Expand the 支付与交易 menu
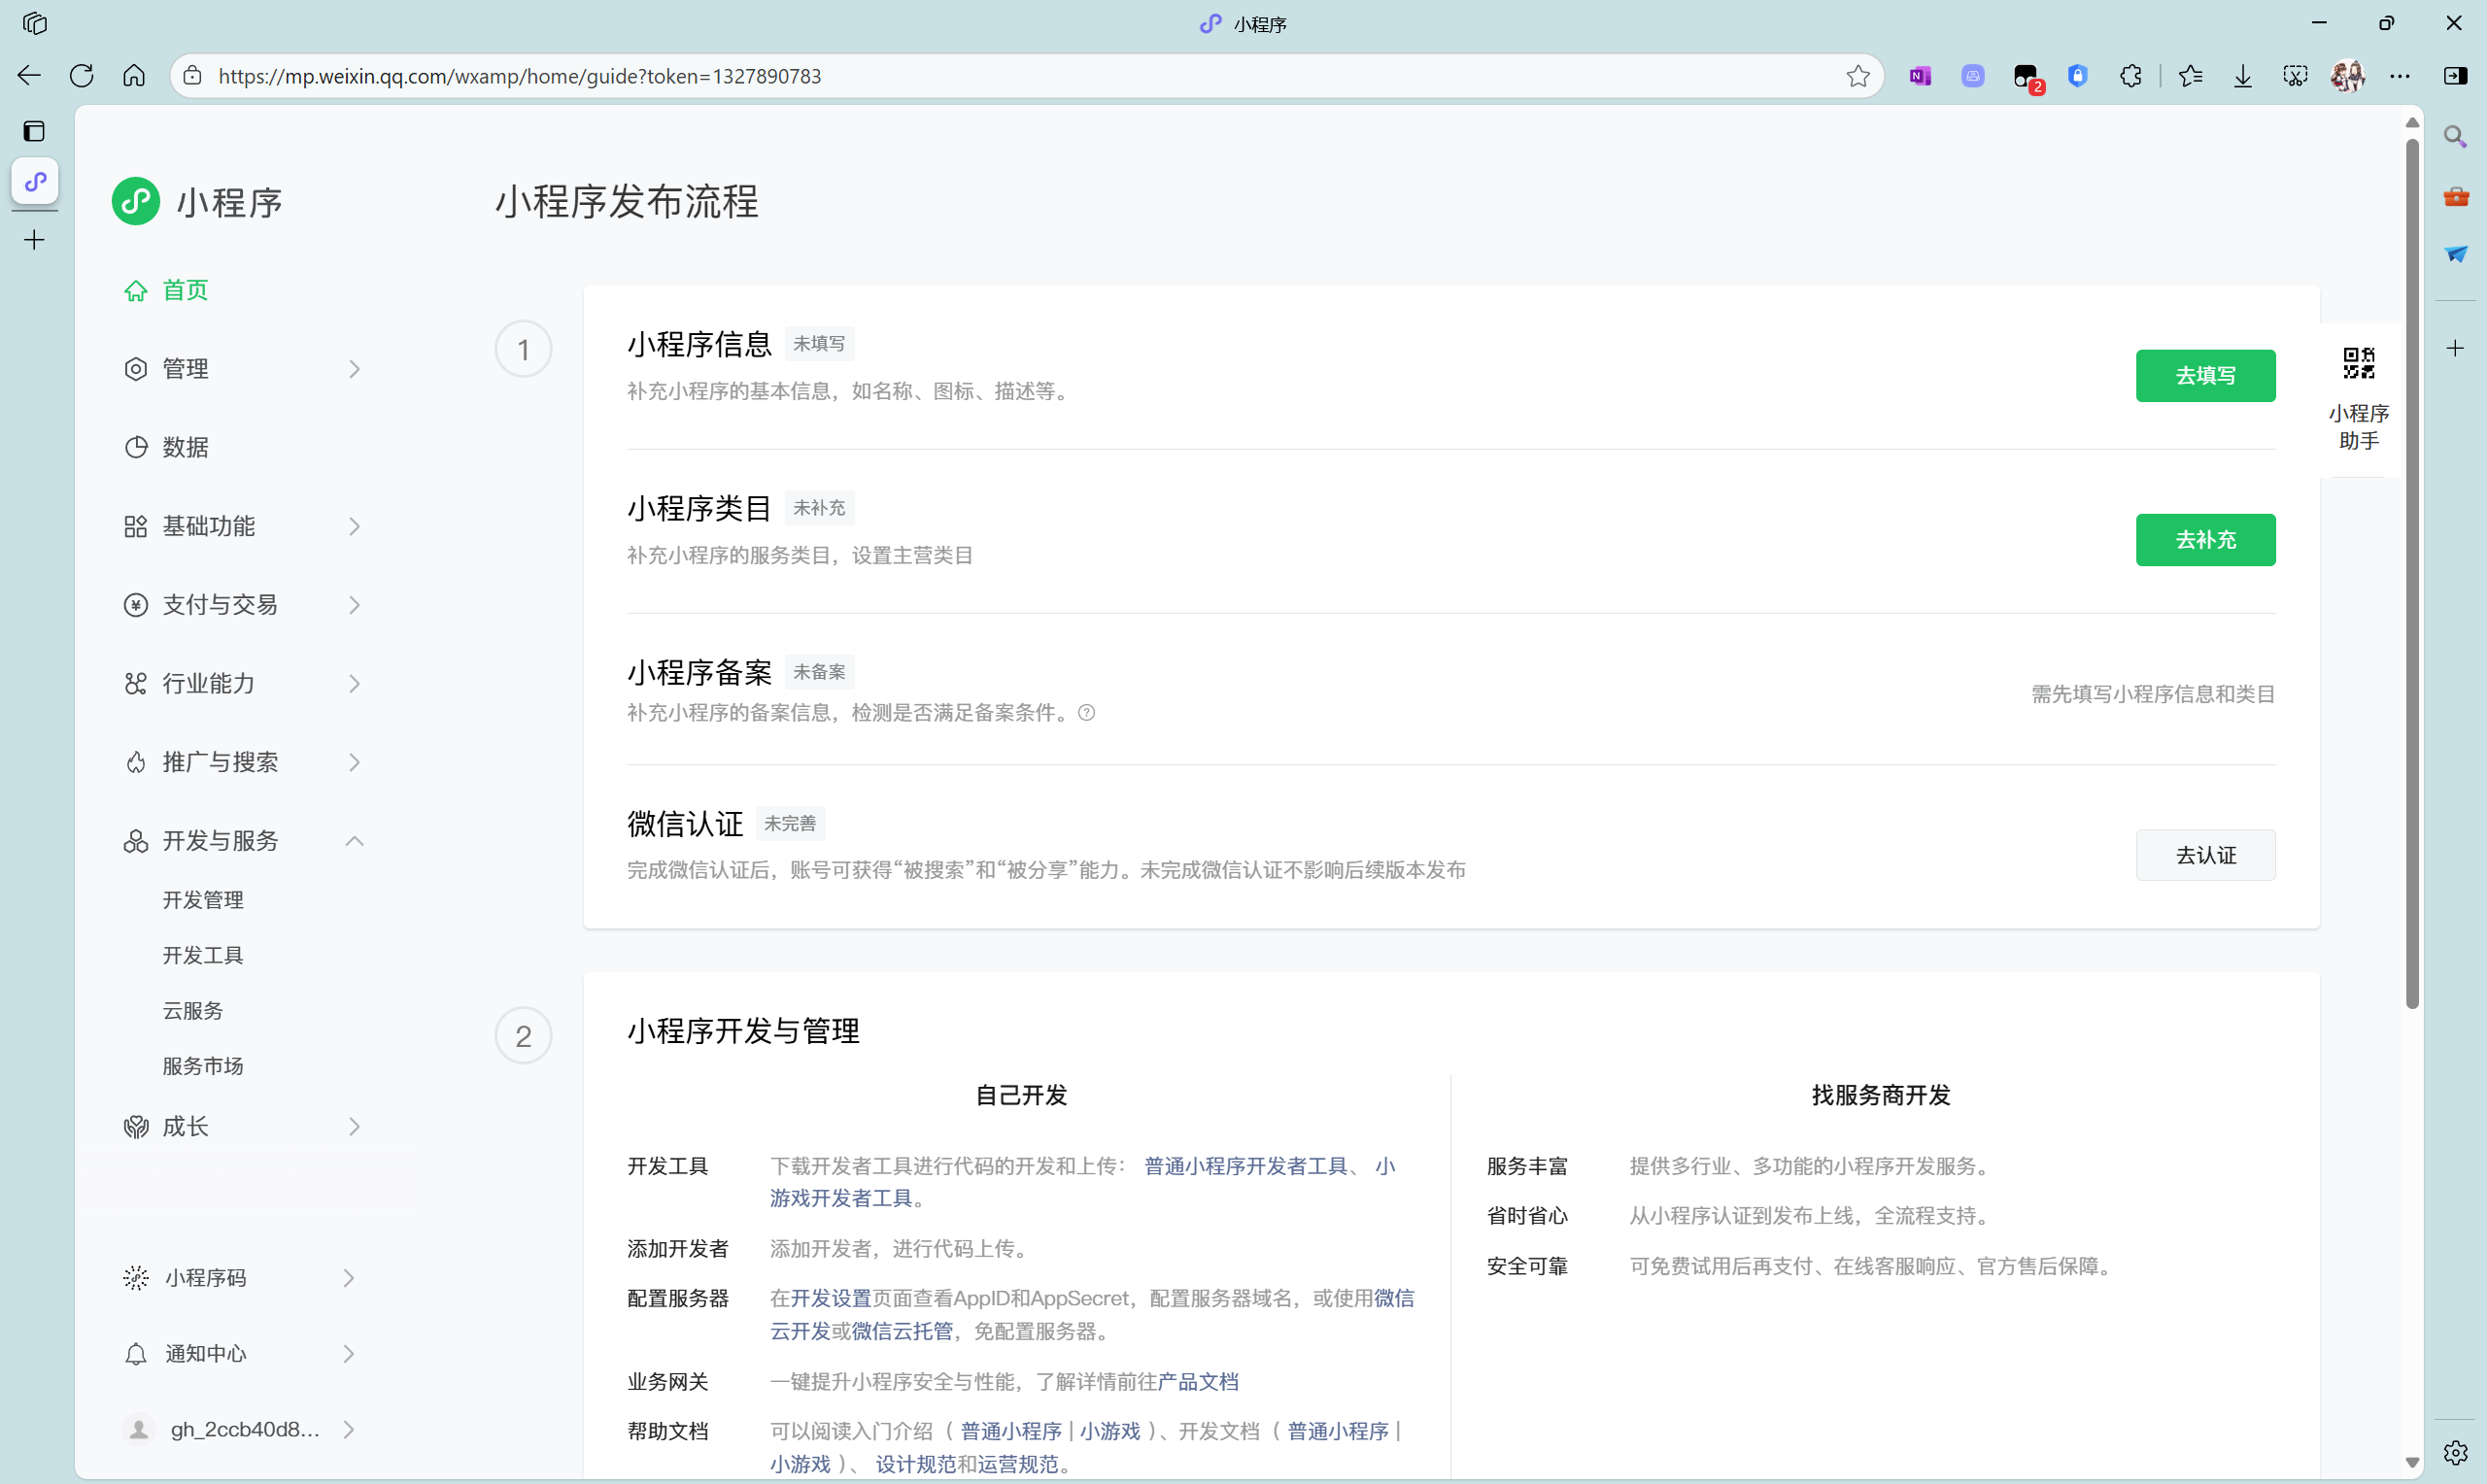Image resolution: width=2487 pixels, height=1484 pixels. [242, 605]
